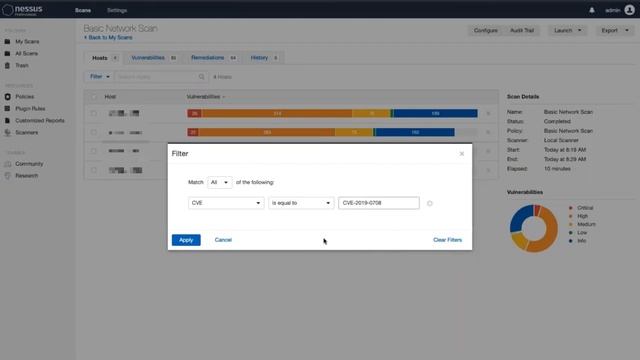This screenshot has width=640, height=360.
Task: Click the Configure button
Action: tap(486, 30)
